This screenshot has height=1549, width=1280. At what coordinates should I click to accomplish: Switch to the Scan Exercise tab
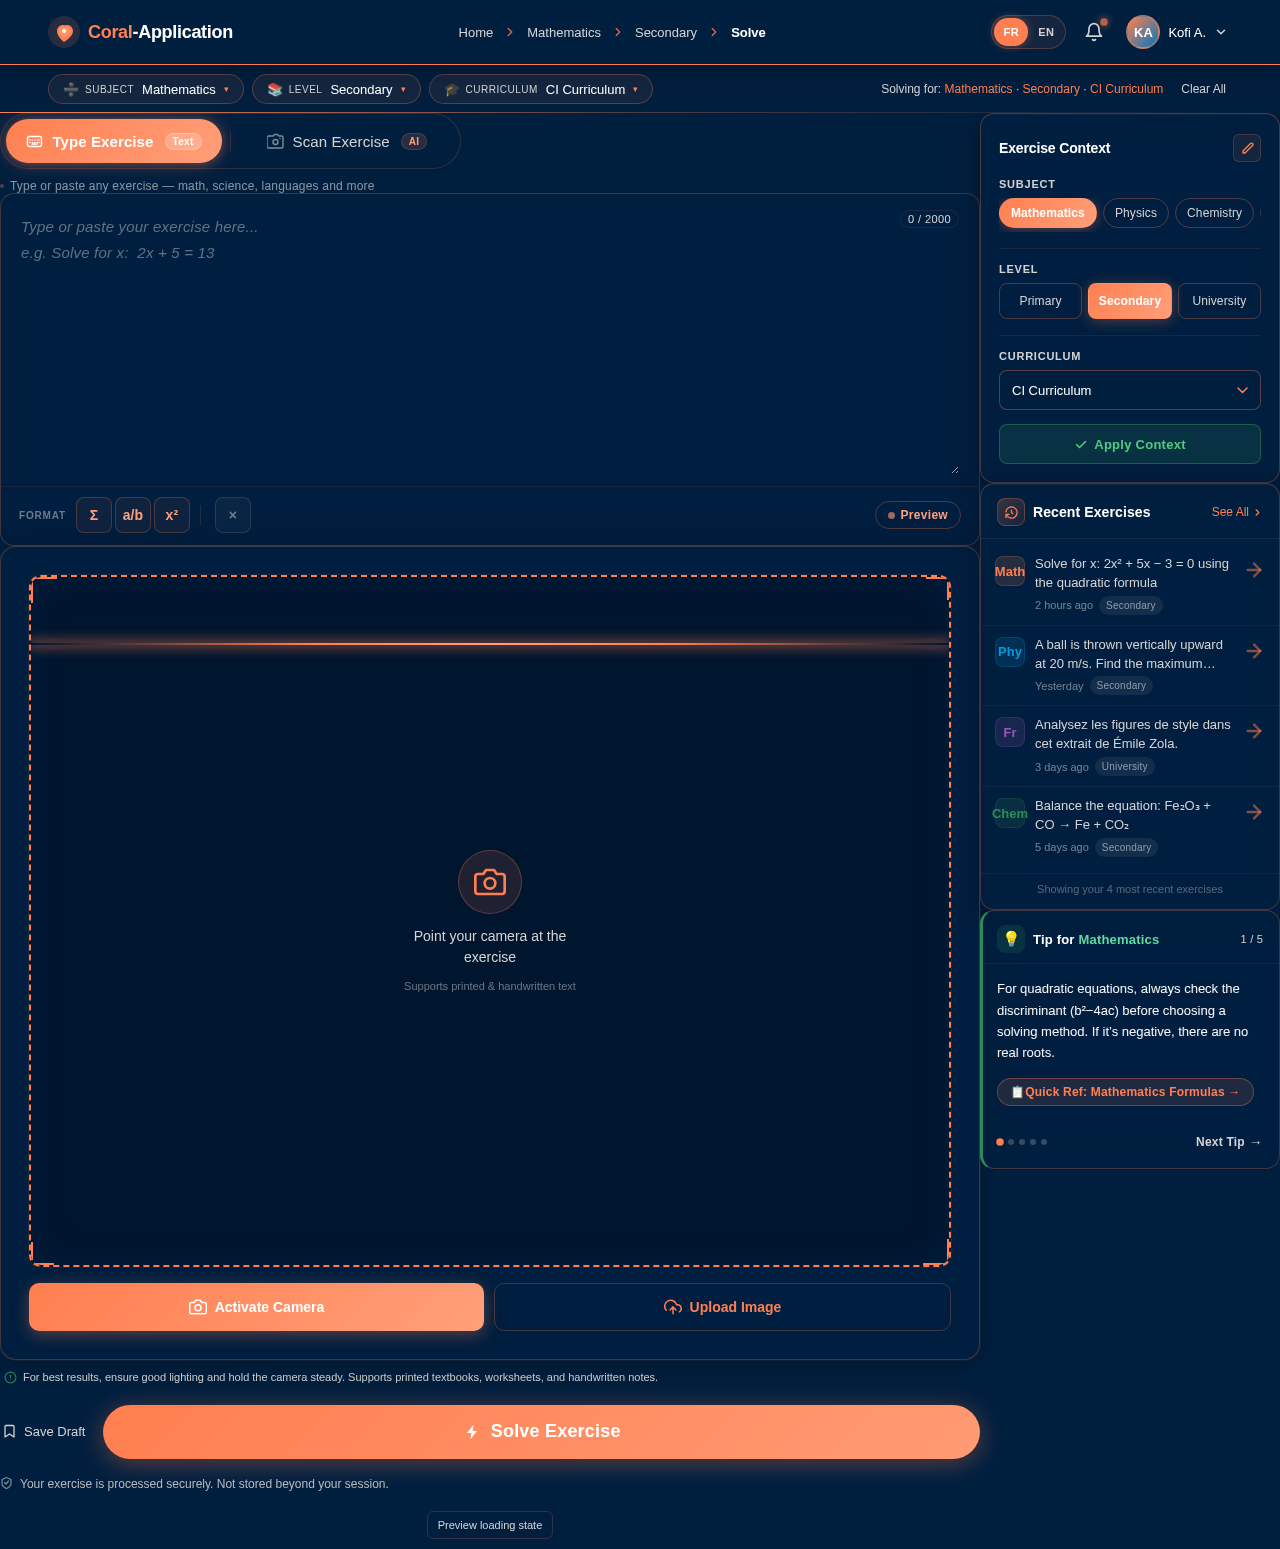(340, 141)
